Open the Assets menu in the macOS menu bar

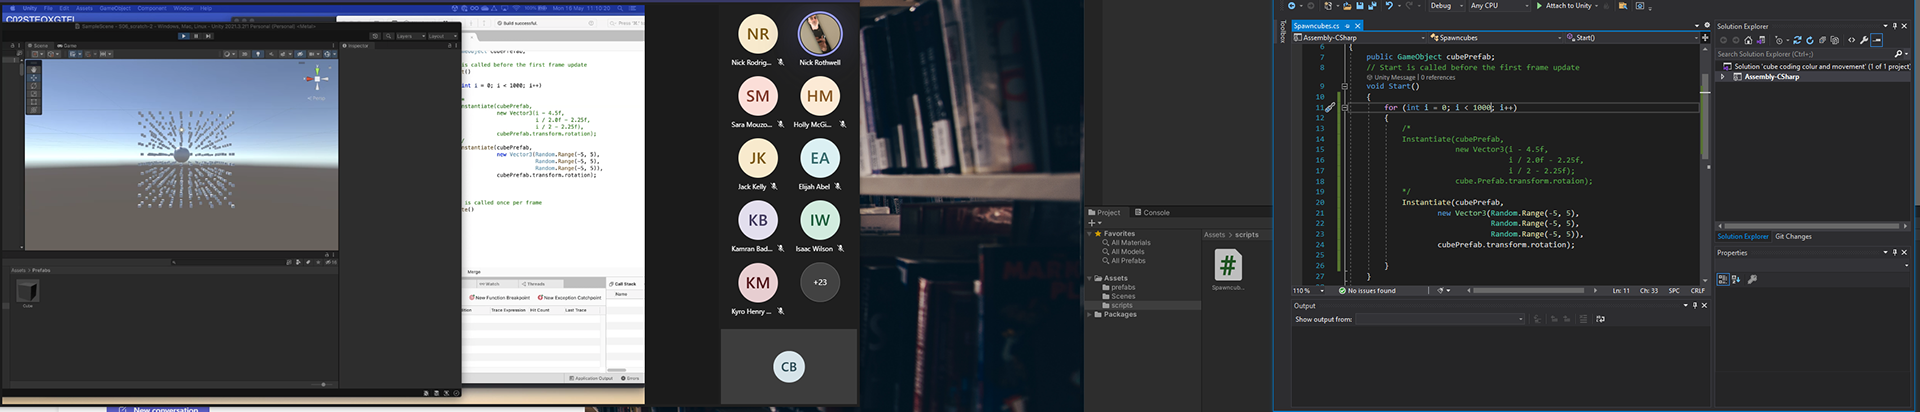(84, 8)
